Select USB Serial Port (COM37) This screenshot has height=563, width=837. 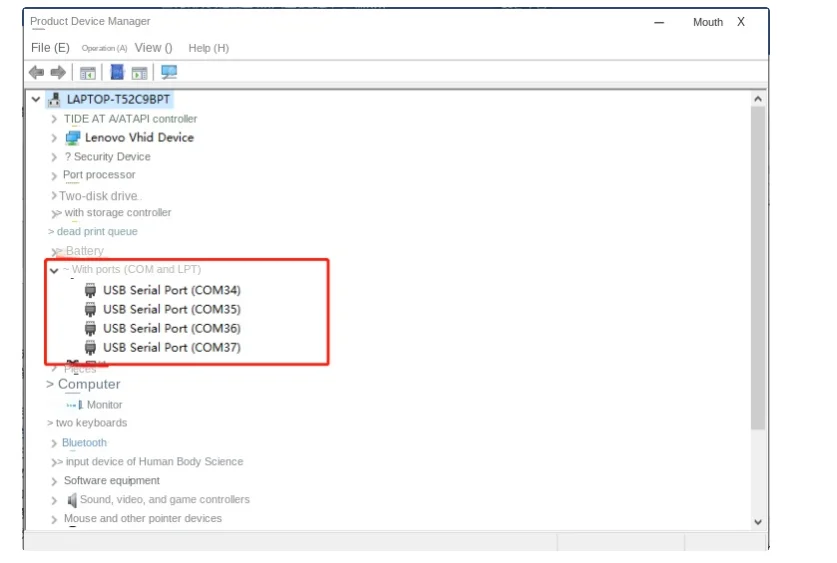tap(172, 348)
